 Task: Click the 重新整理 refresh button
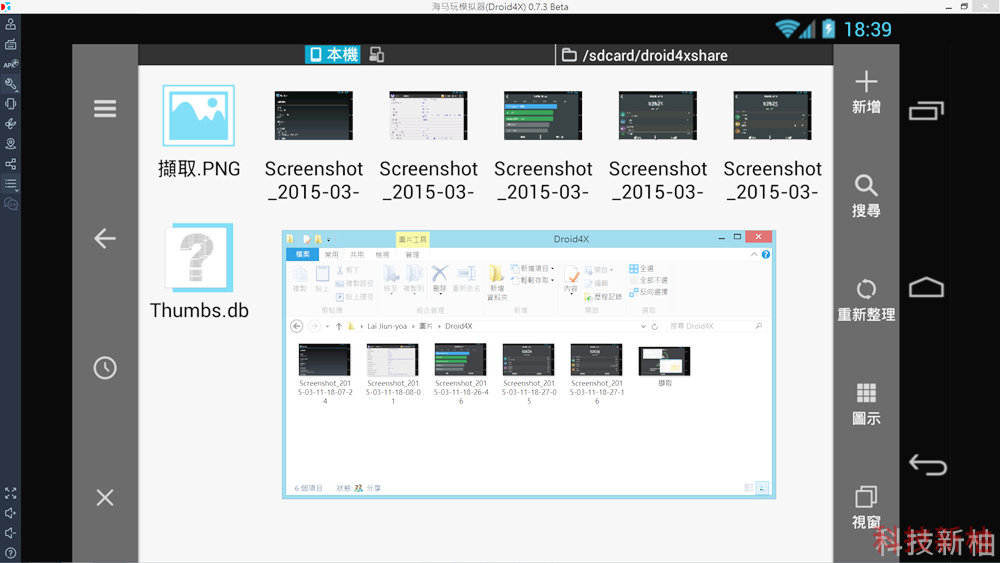[866, 300]
